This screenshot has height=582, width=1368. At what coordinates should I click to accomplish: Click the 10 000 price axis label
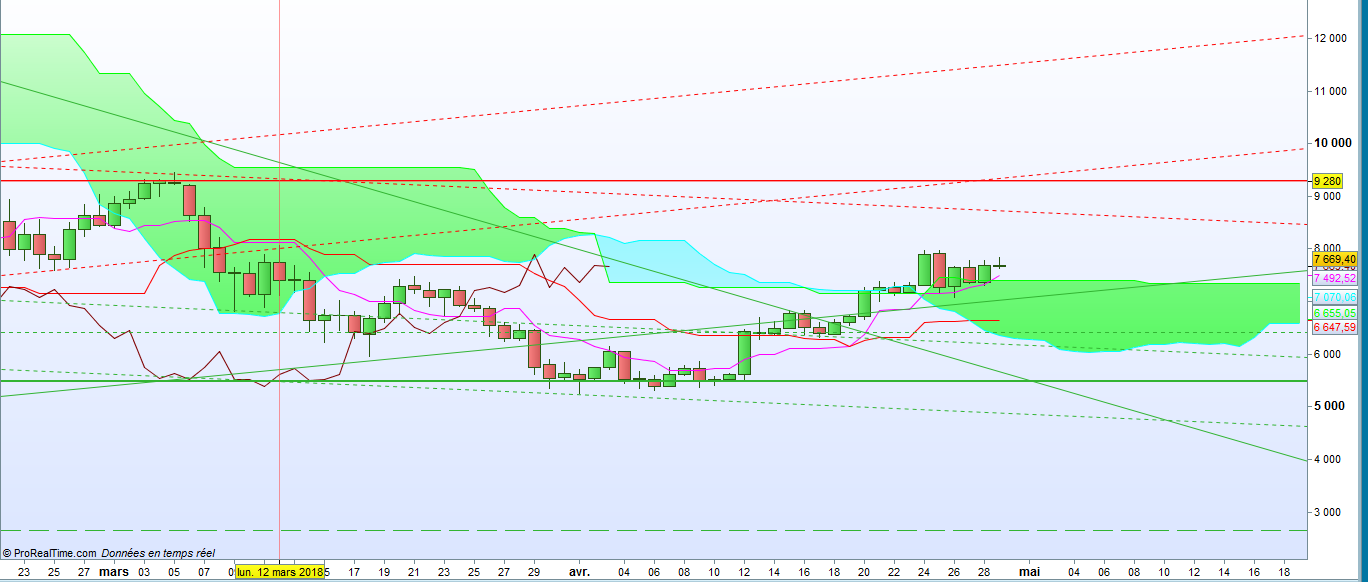[x=1334, y=144]
